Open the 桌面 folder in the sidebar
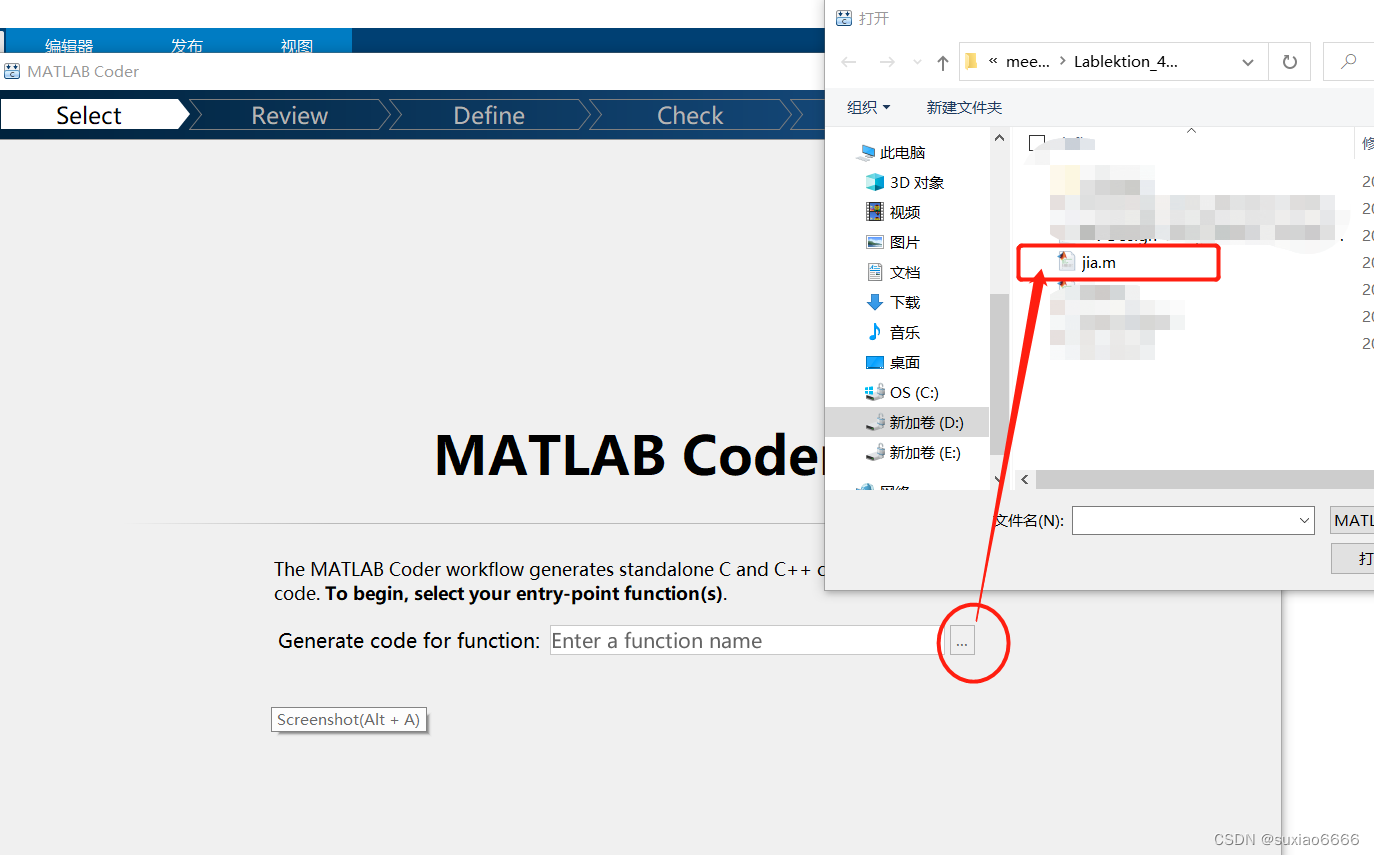1374x855 pixels. pos(893,362)
